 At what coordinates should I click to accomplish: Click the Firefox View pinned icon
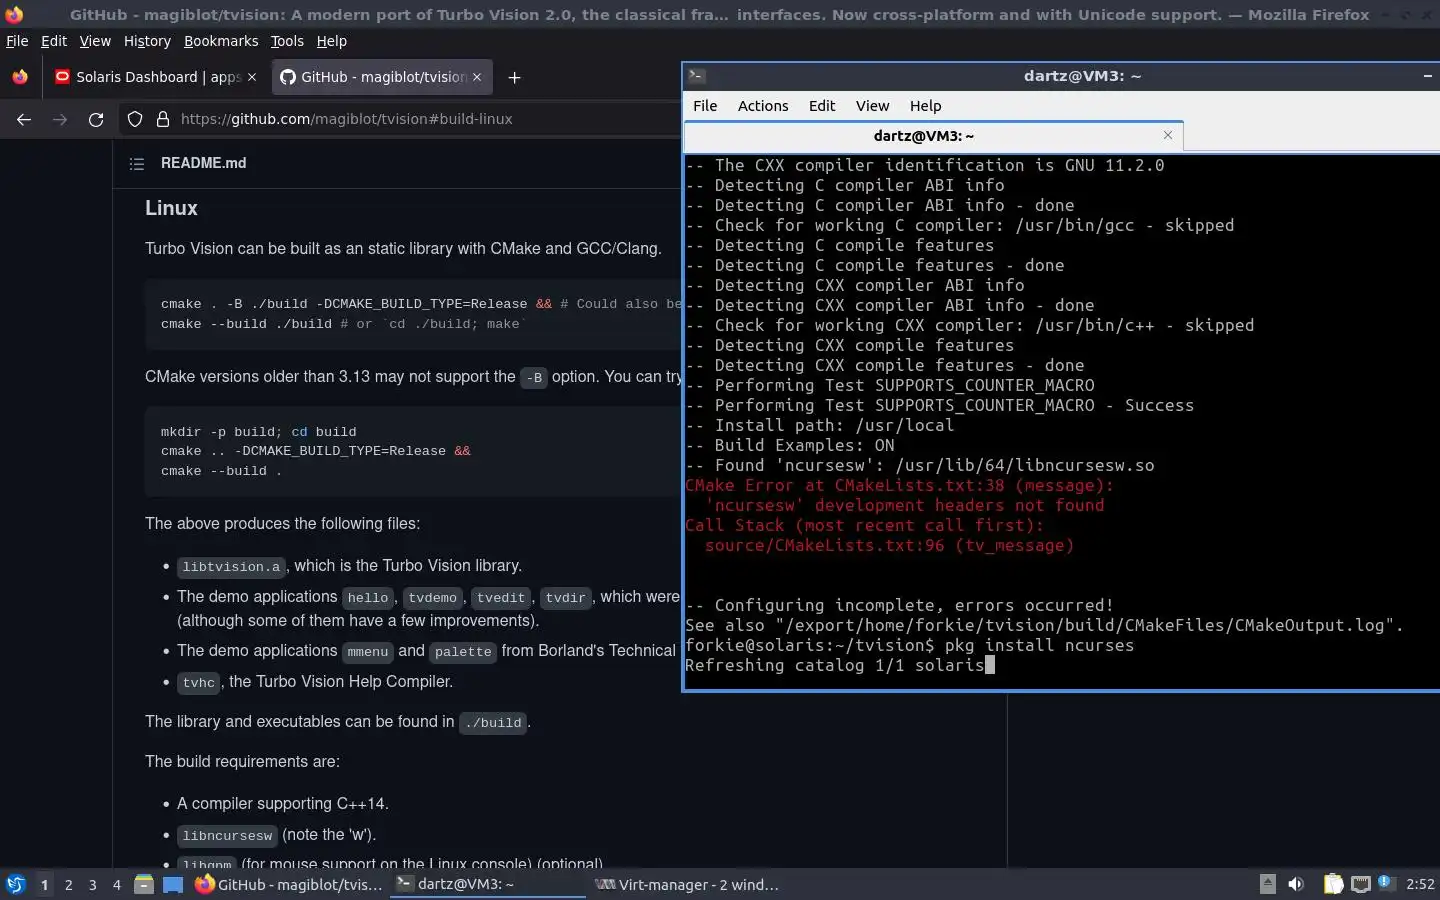20,77
